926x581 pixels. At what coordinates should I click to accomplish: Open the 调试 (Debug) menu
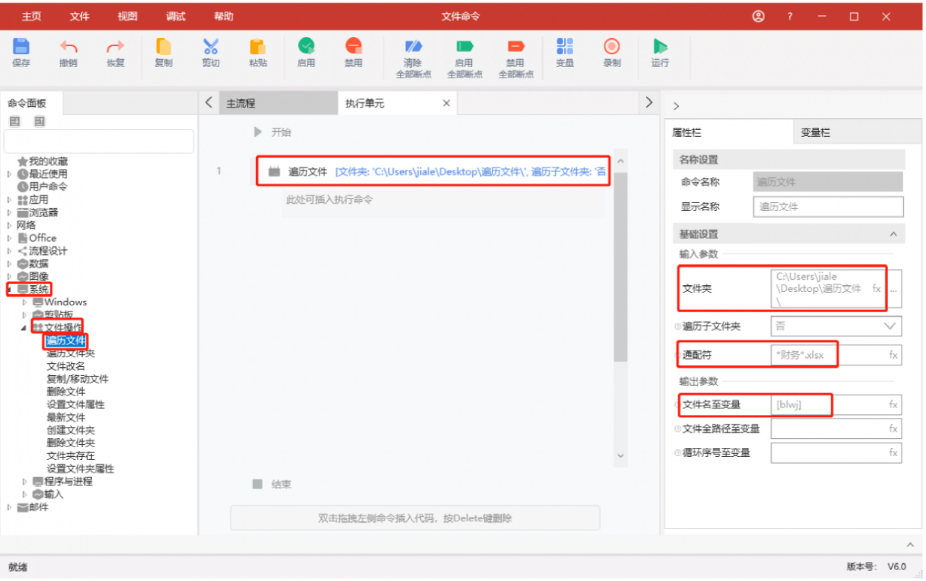click(x=176, y=16)
